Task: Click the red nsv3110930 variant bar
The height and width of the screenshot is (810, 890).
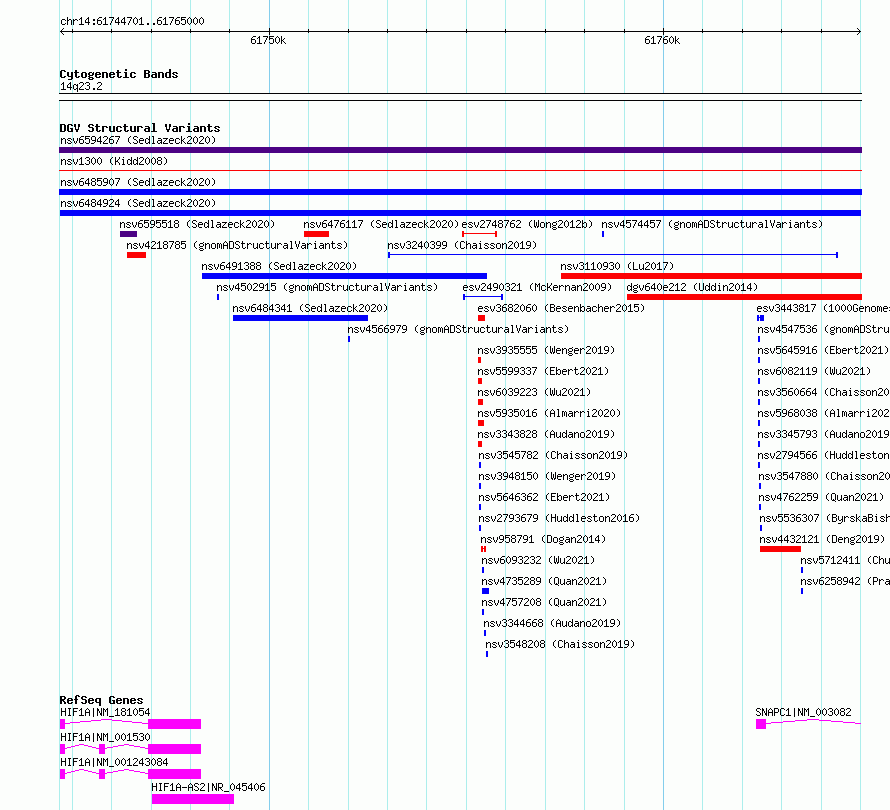Action: click(711, 276)
